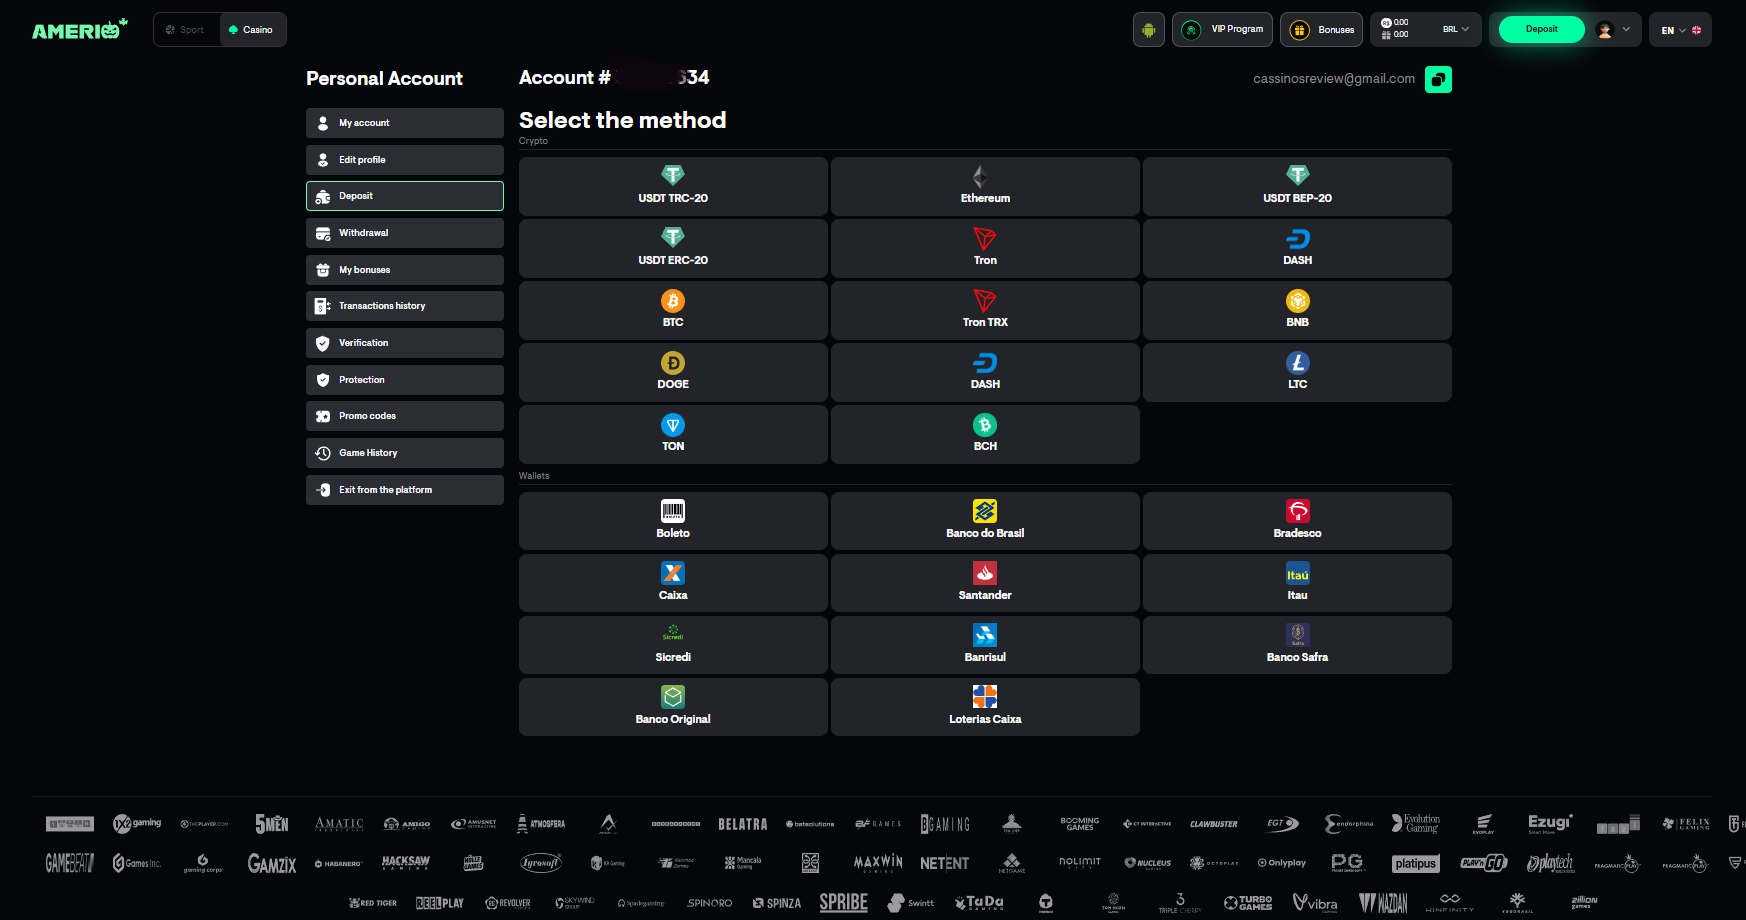Select Banco Safra option
This screenshot has width=1746, height=920.
[x=1297, y=645]
